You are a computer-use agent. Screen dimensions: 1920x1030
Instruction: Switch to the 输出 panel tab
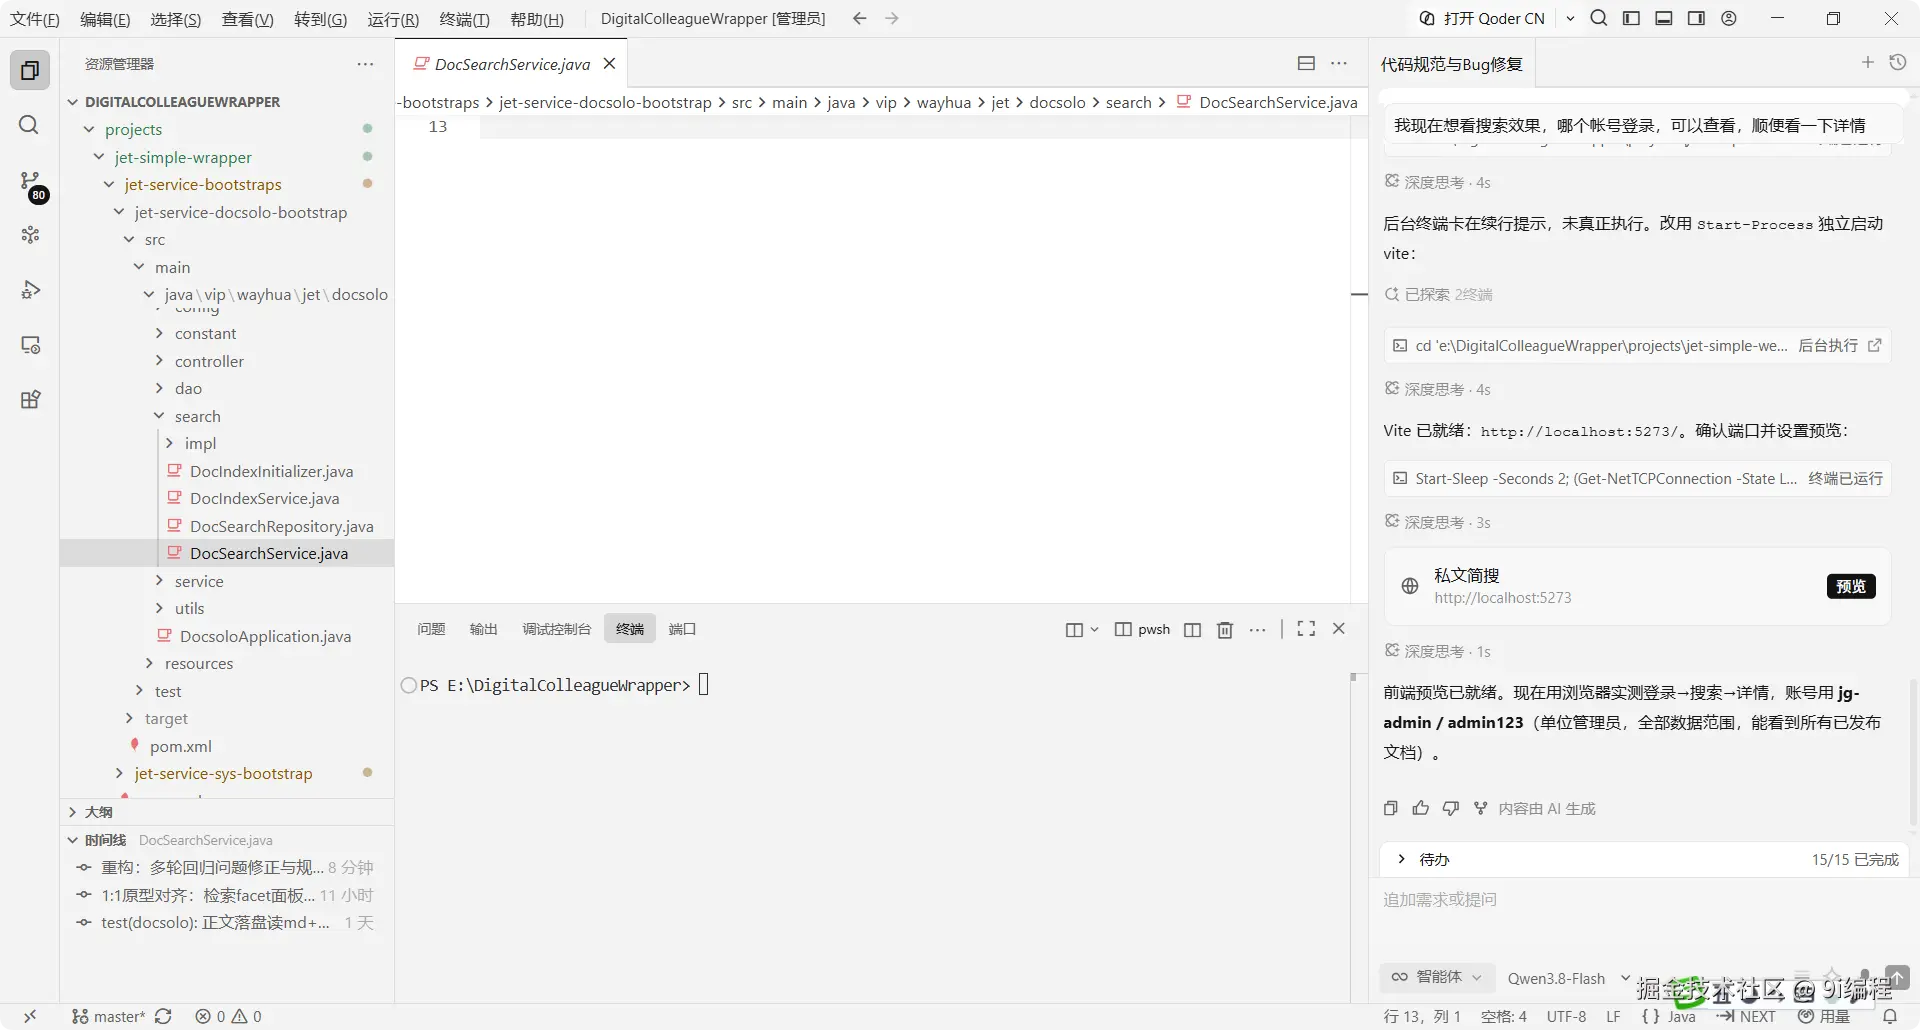(x=483, y=629)
